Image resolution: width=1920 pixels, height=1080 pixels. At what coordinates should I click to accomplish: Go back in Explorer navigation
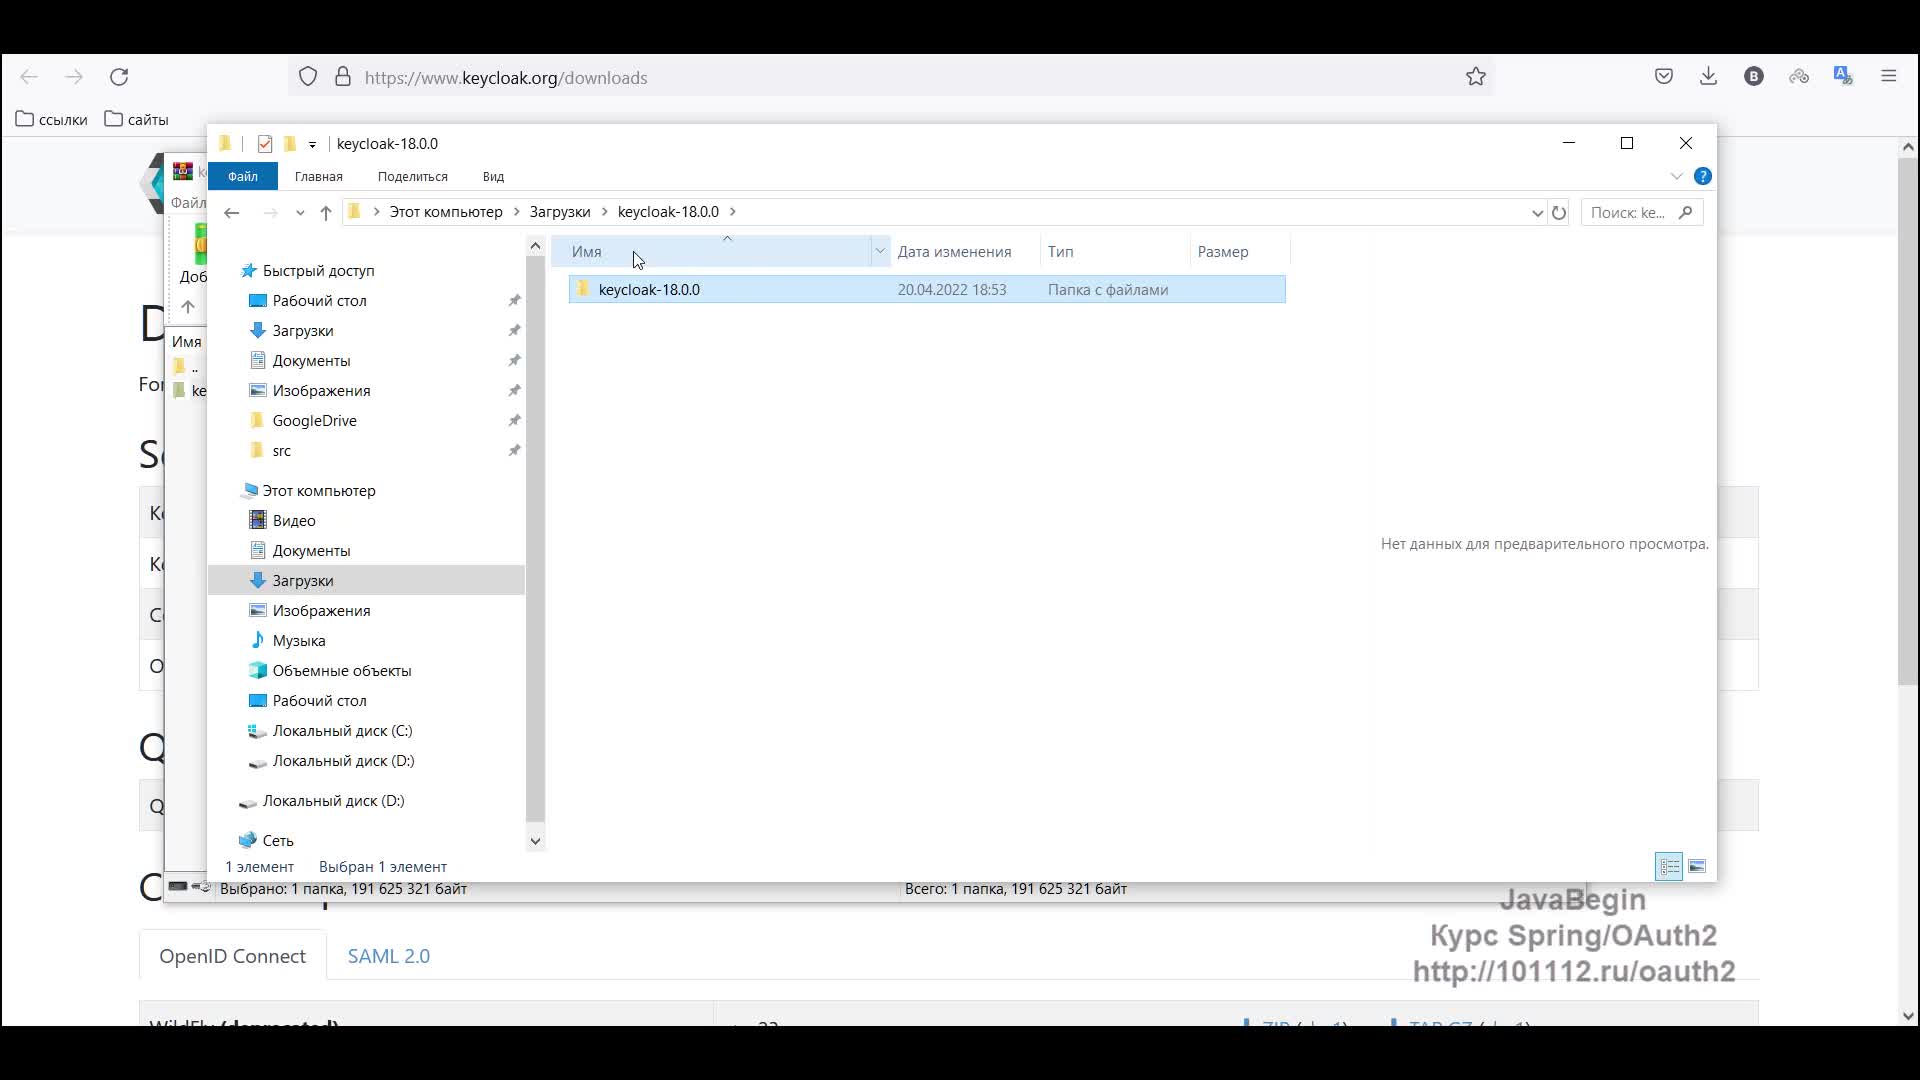click(x=231, y=212)
